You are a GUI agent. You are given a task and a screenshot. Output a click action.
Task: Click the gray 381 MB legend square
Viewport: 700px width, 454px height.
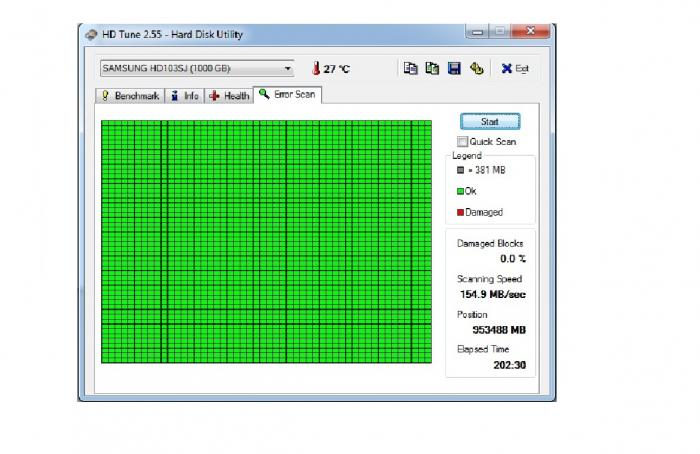point(460,170)
